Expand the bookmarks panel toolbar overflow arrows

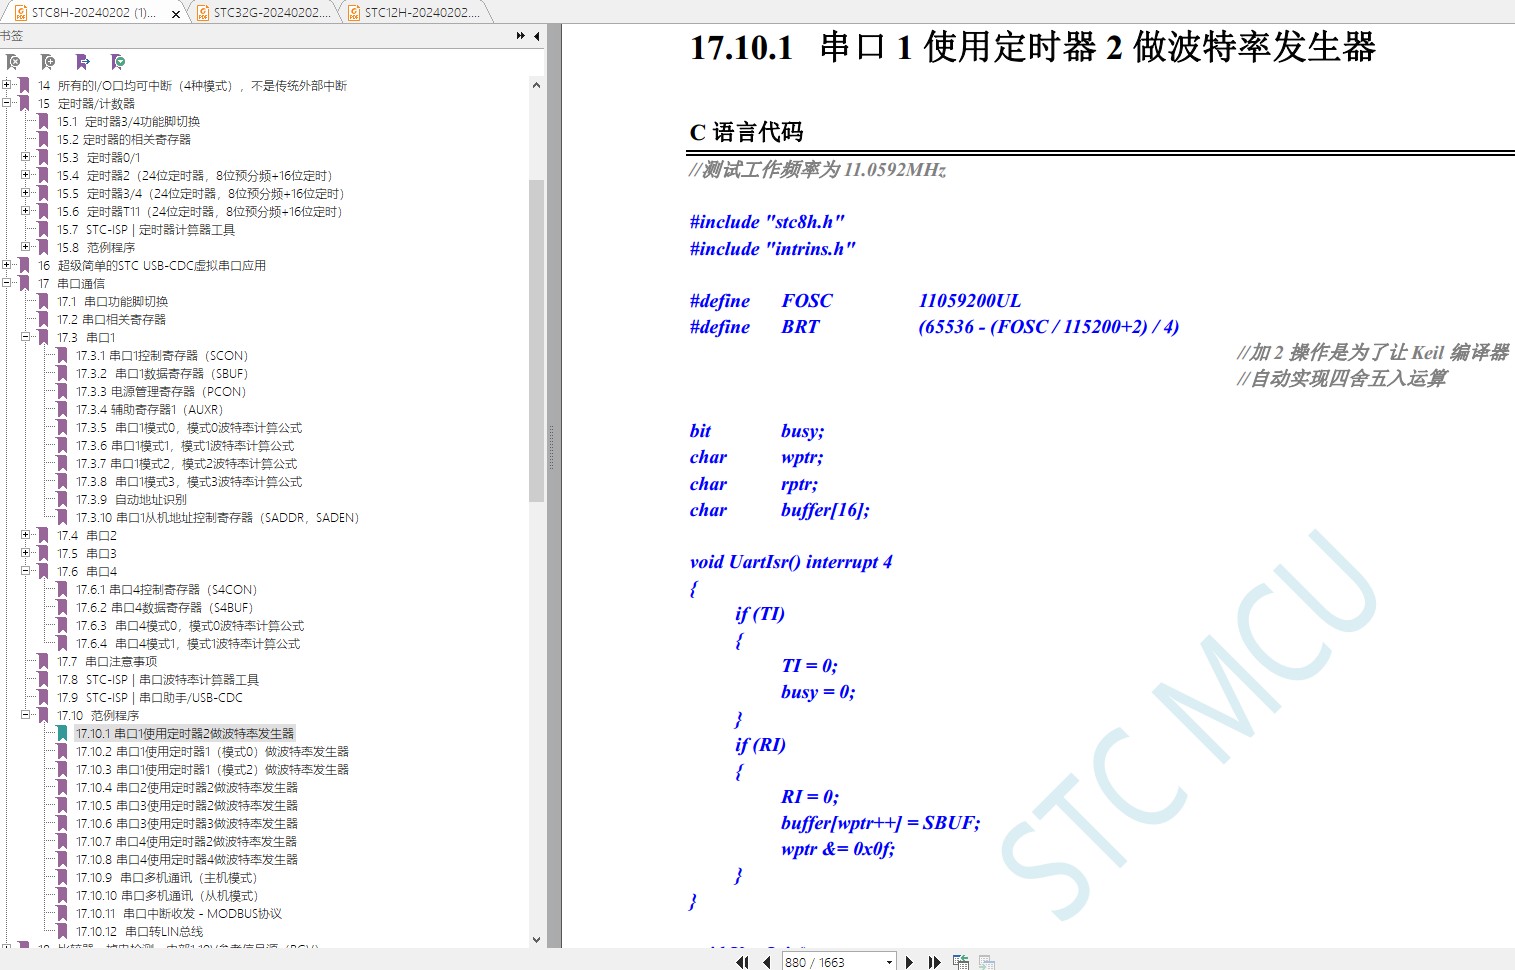tap(521, 36)
